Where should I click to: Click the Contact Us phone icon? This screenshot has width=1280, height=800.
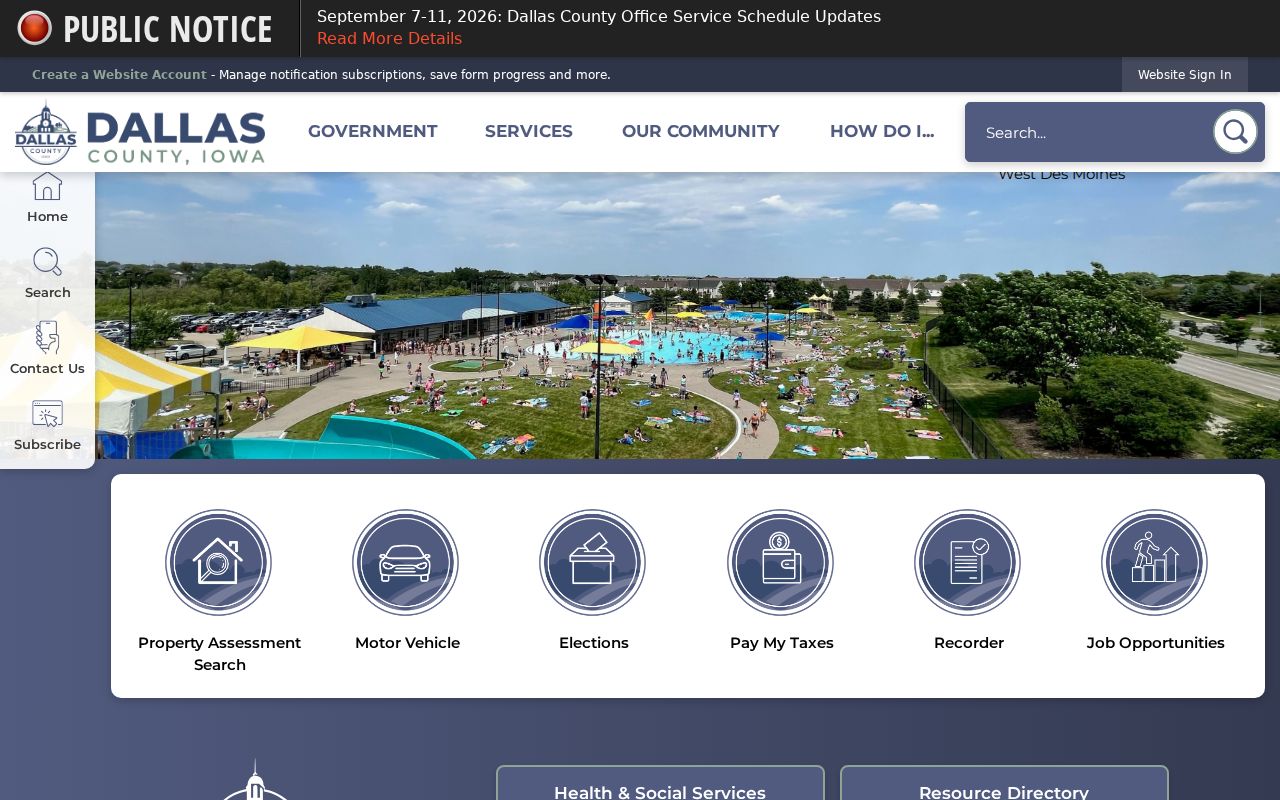pos(47,337)
